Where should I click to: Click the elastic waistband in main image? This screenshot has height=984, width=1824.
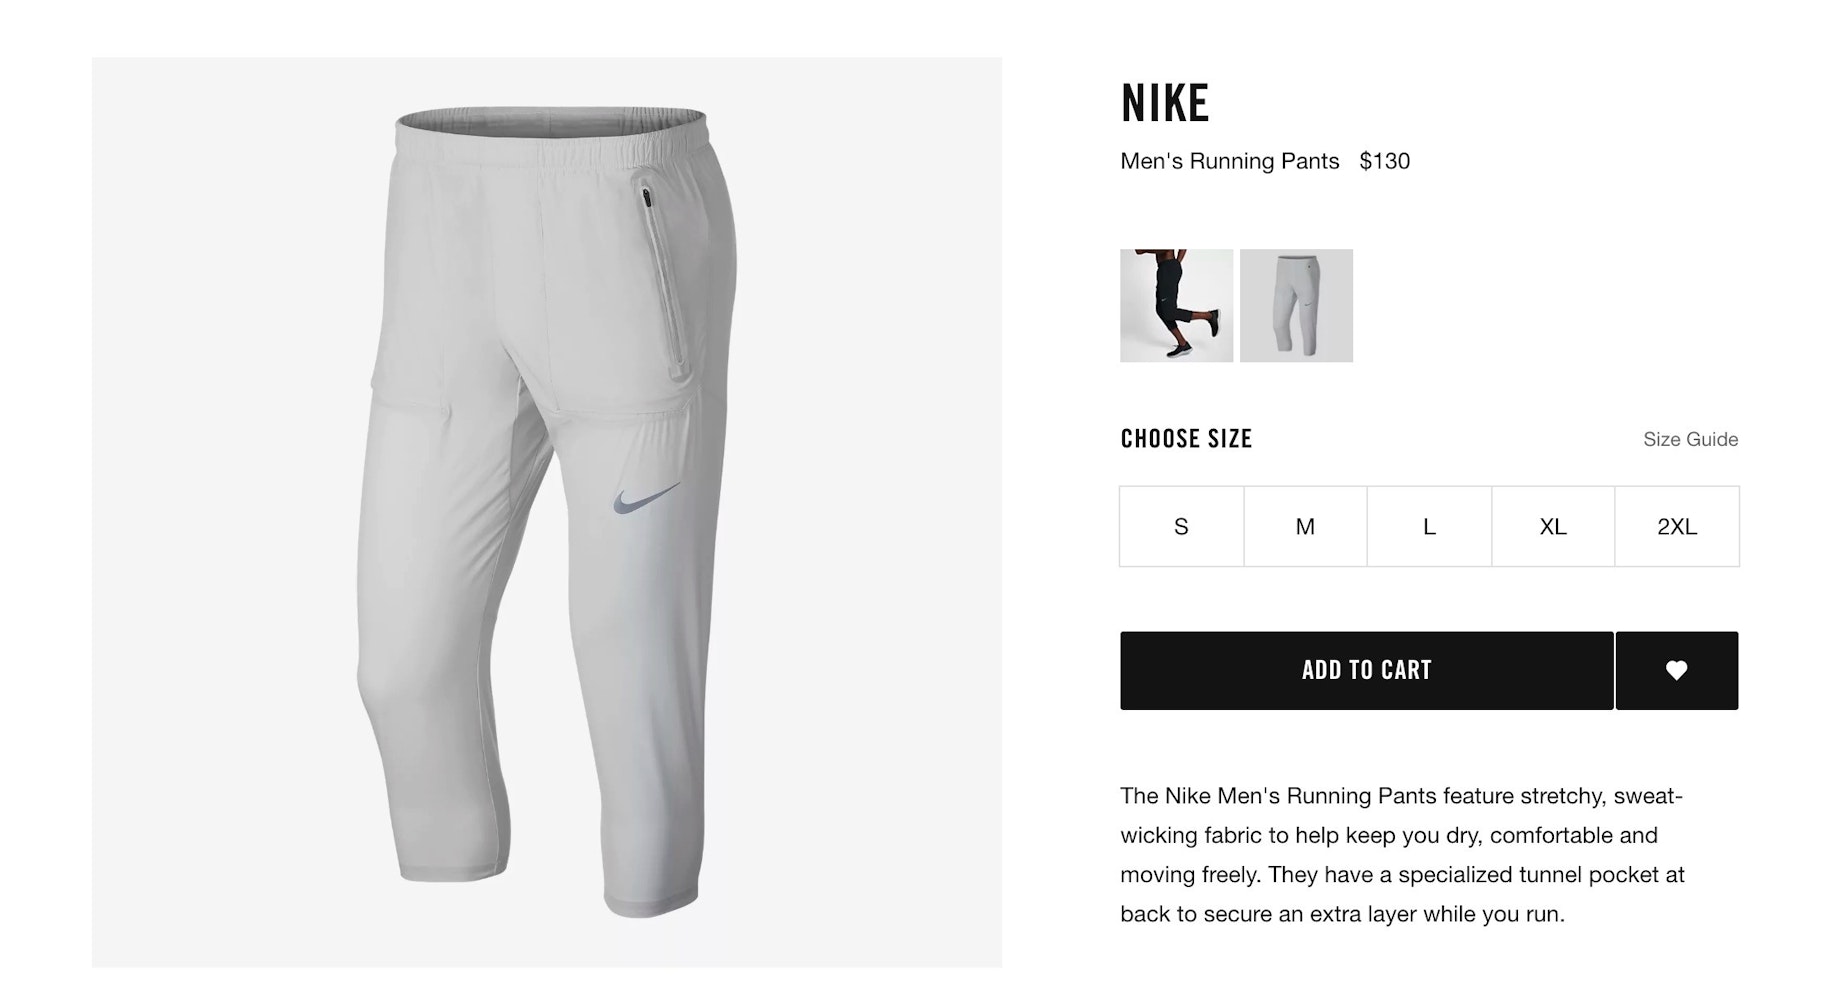tap(552, 136)
